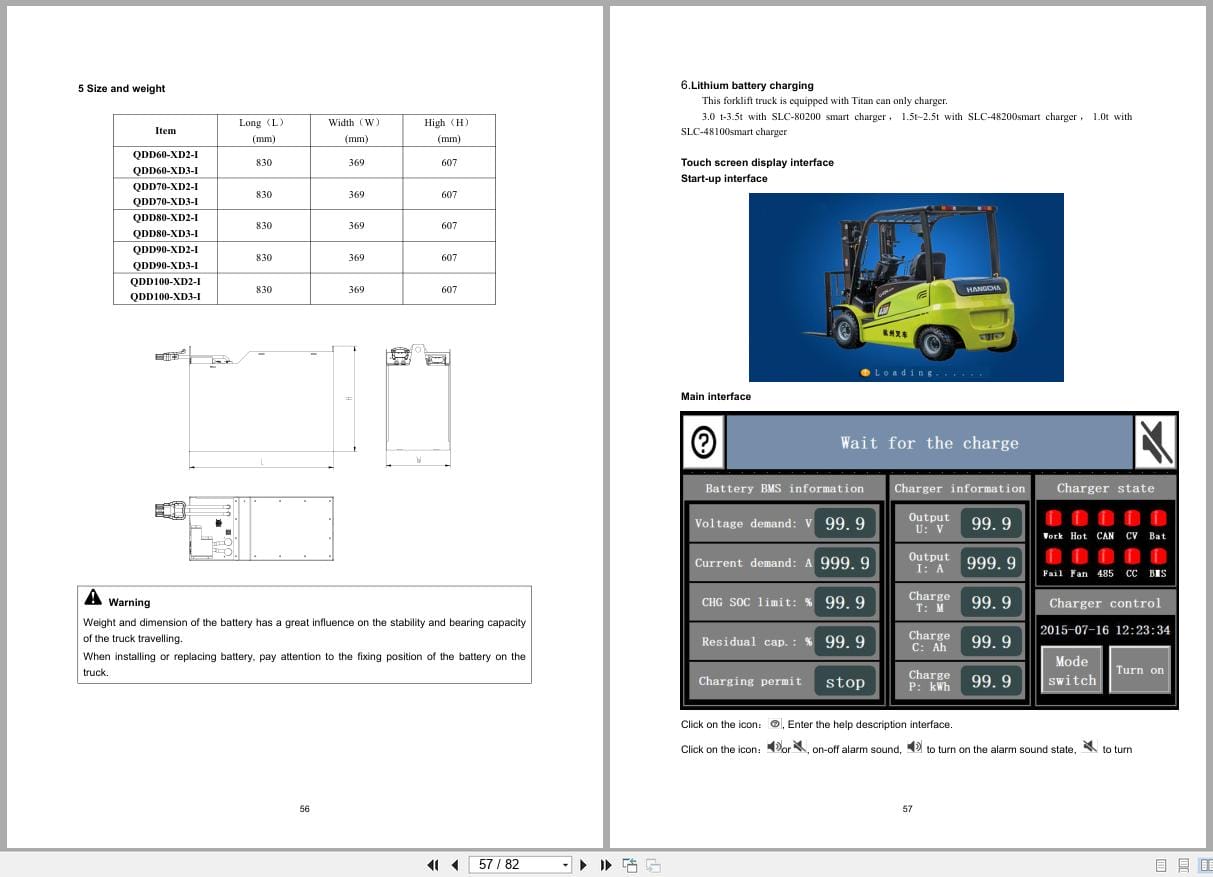
Task: Go to the previous page
Action: [455, 865]
